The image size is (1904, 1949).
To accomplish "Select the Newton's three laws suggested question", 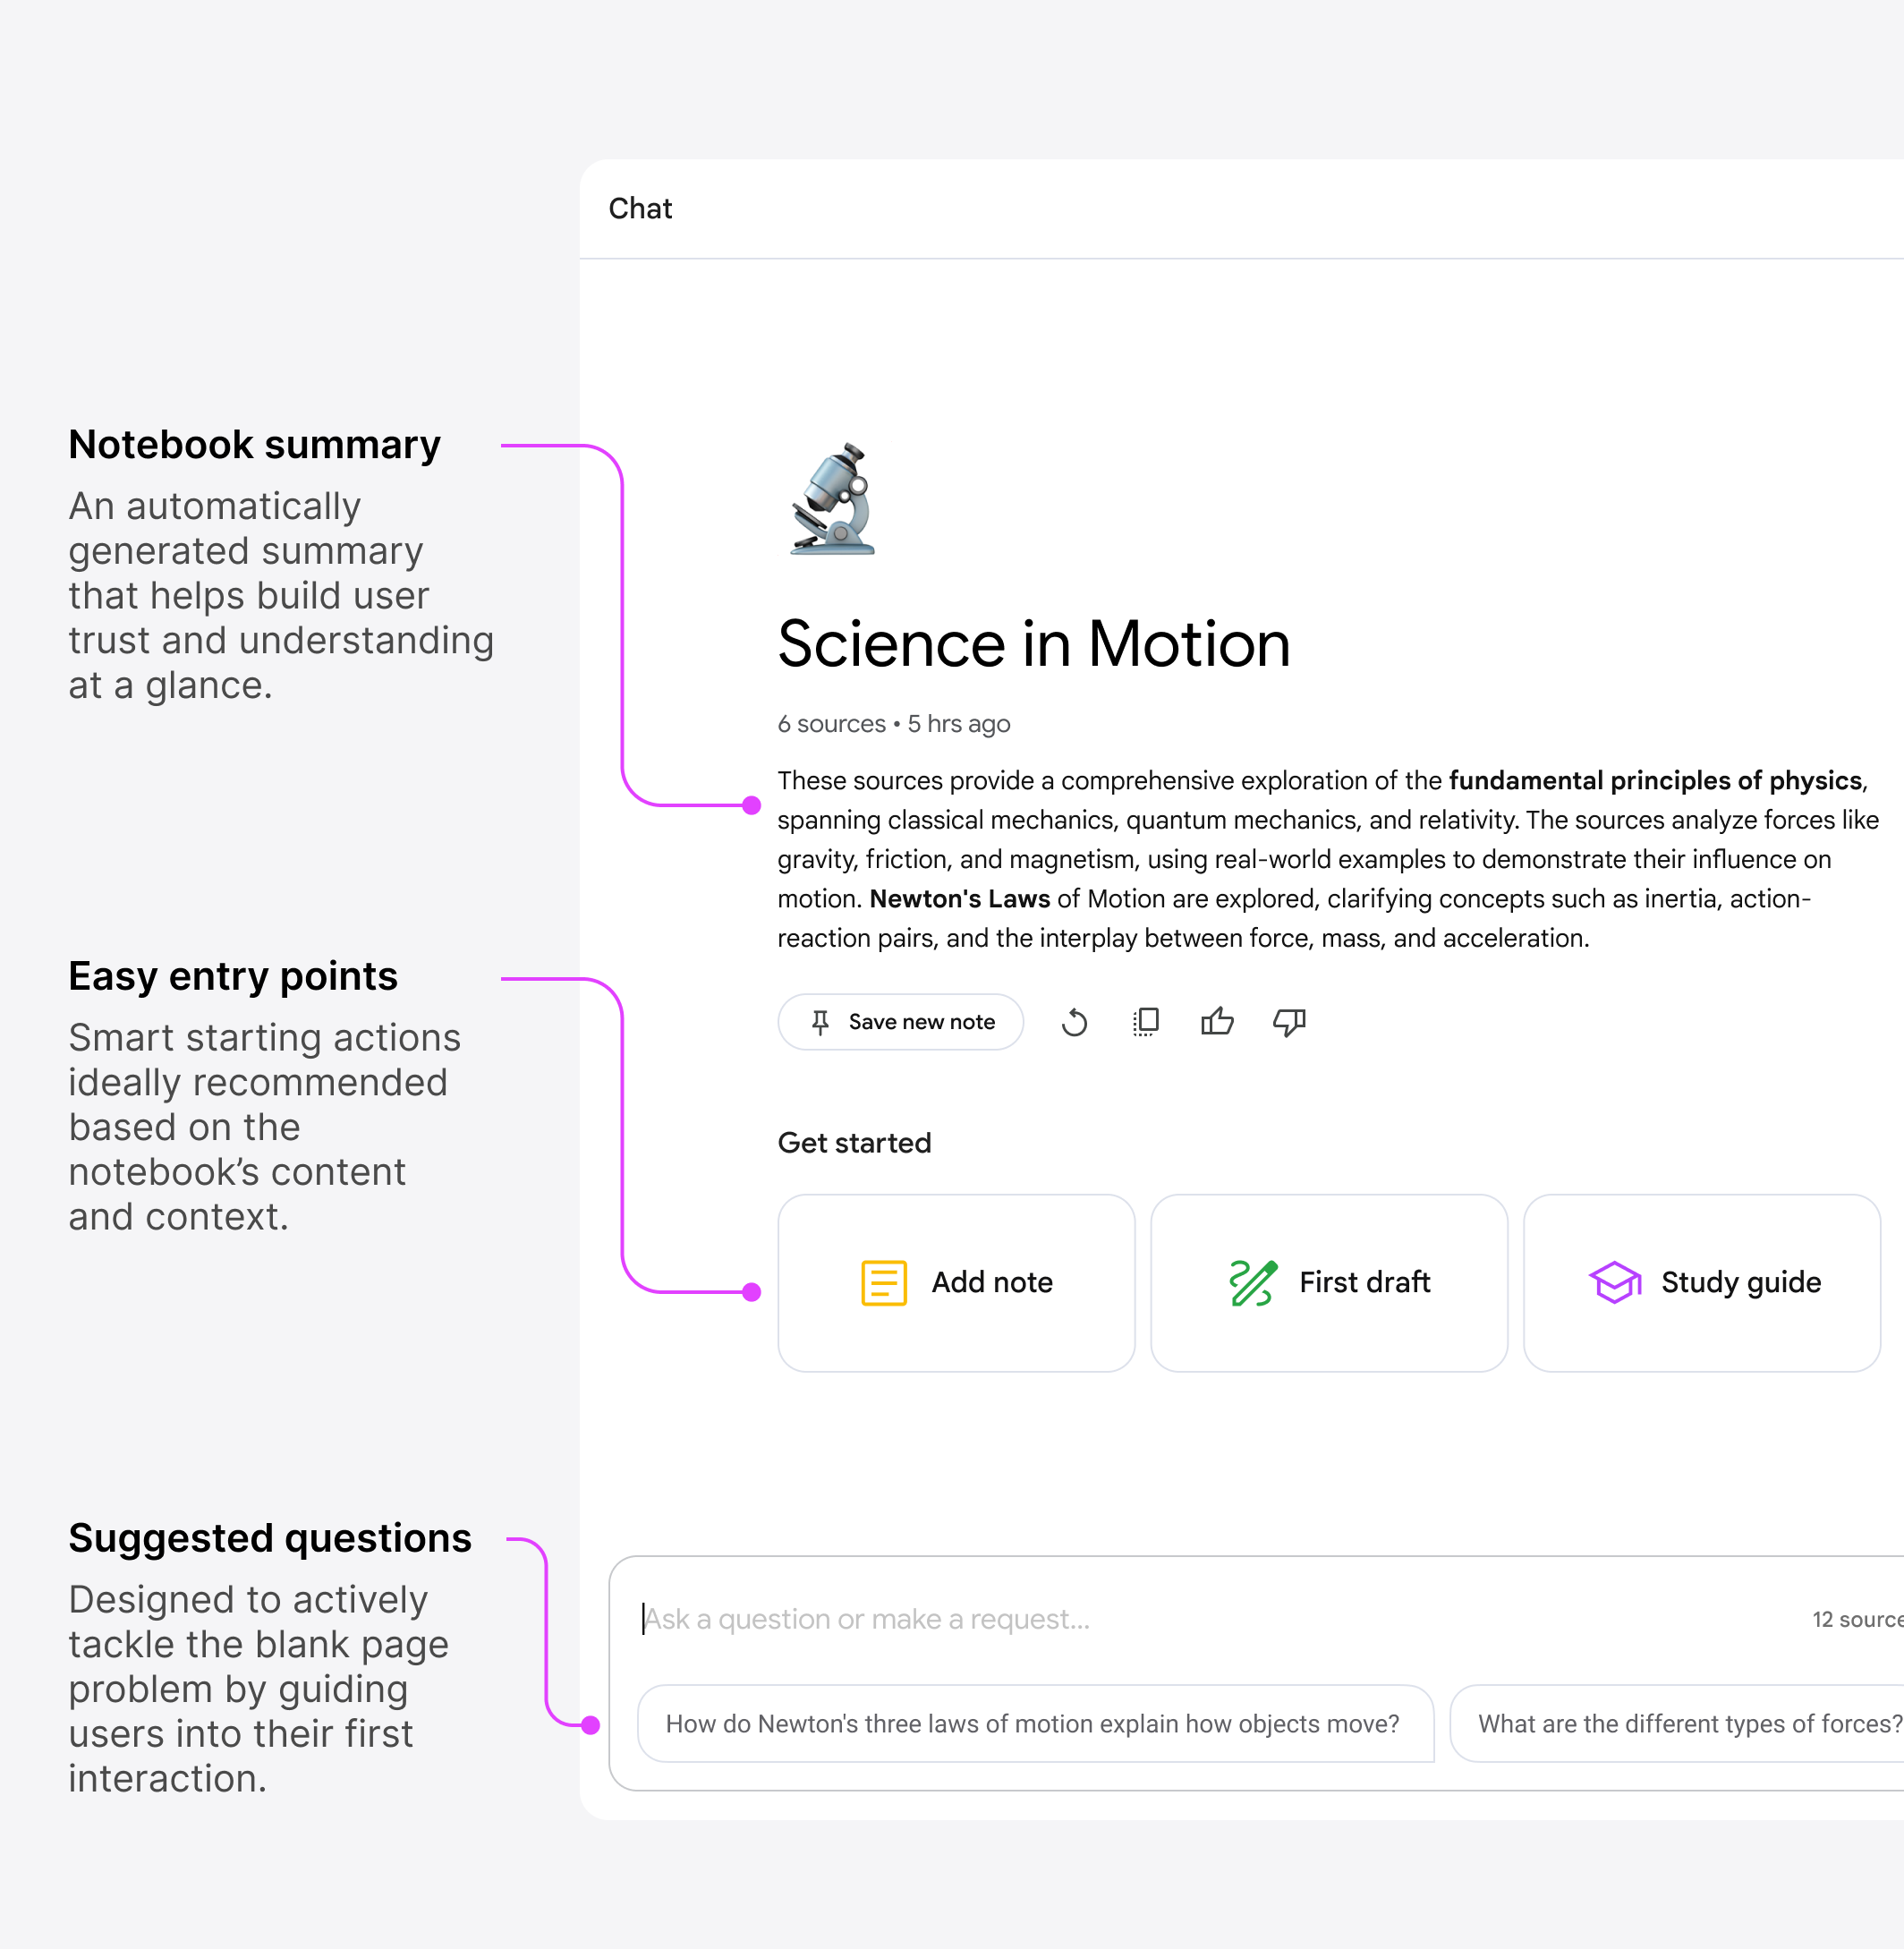I will (x=1033, y=1724).
